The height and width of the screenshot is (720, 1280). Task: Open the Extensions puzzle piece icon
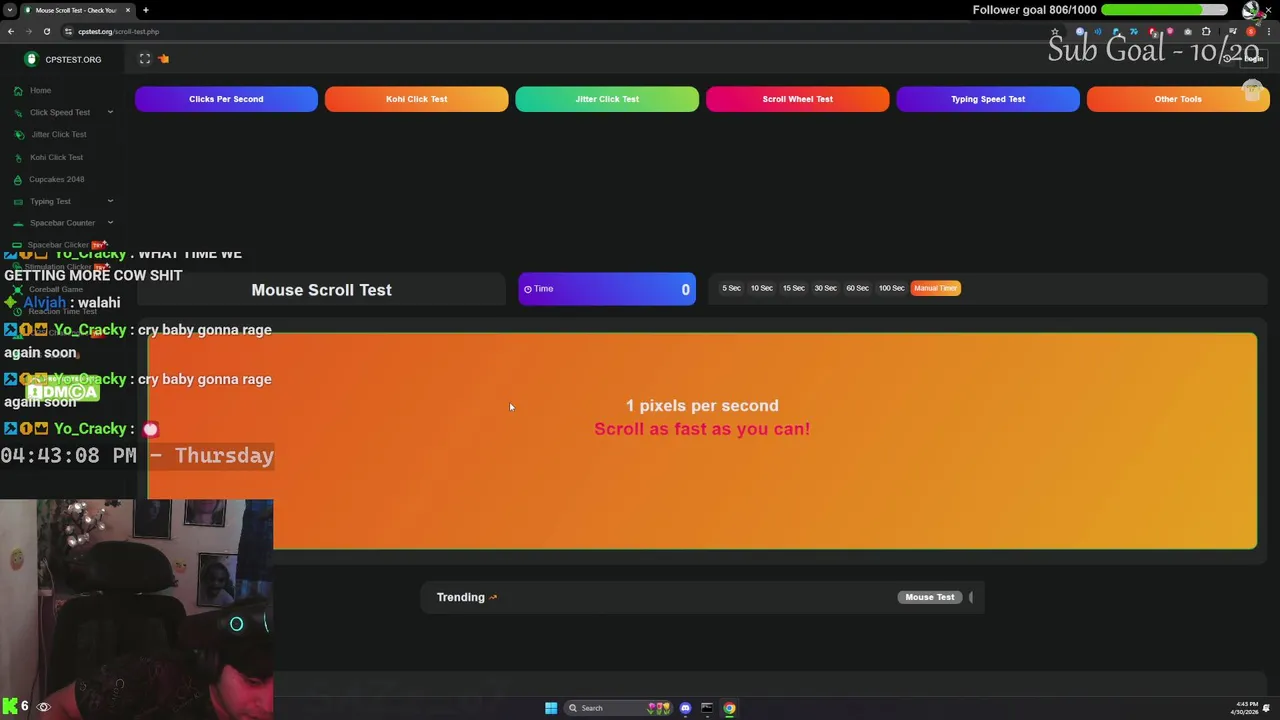click(1206, 31)
